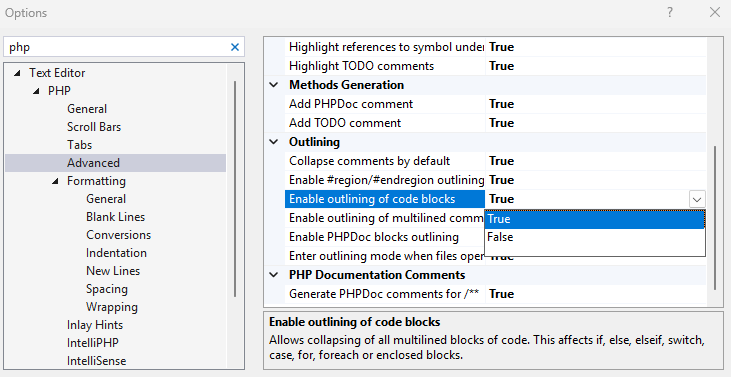The width and height of the screenshot is (731, 377).
Task: Select Scroll Bars in the tree
Action: pyautogui.click(x=94, y=127)
